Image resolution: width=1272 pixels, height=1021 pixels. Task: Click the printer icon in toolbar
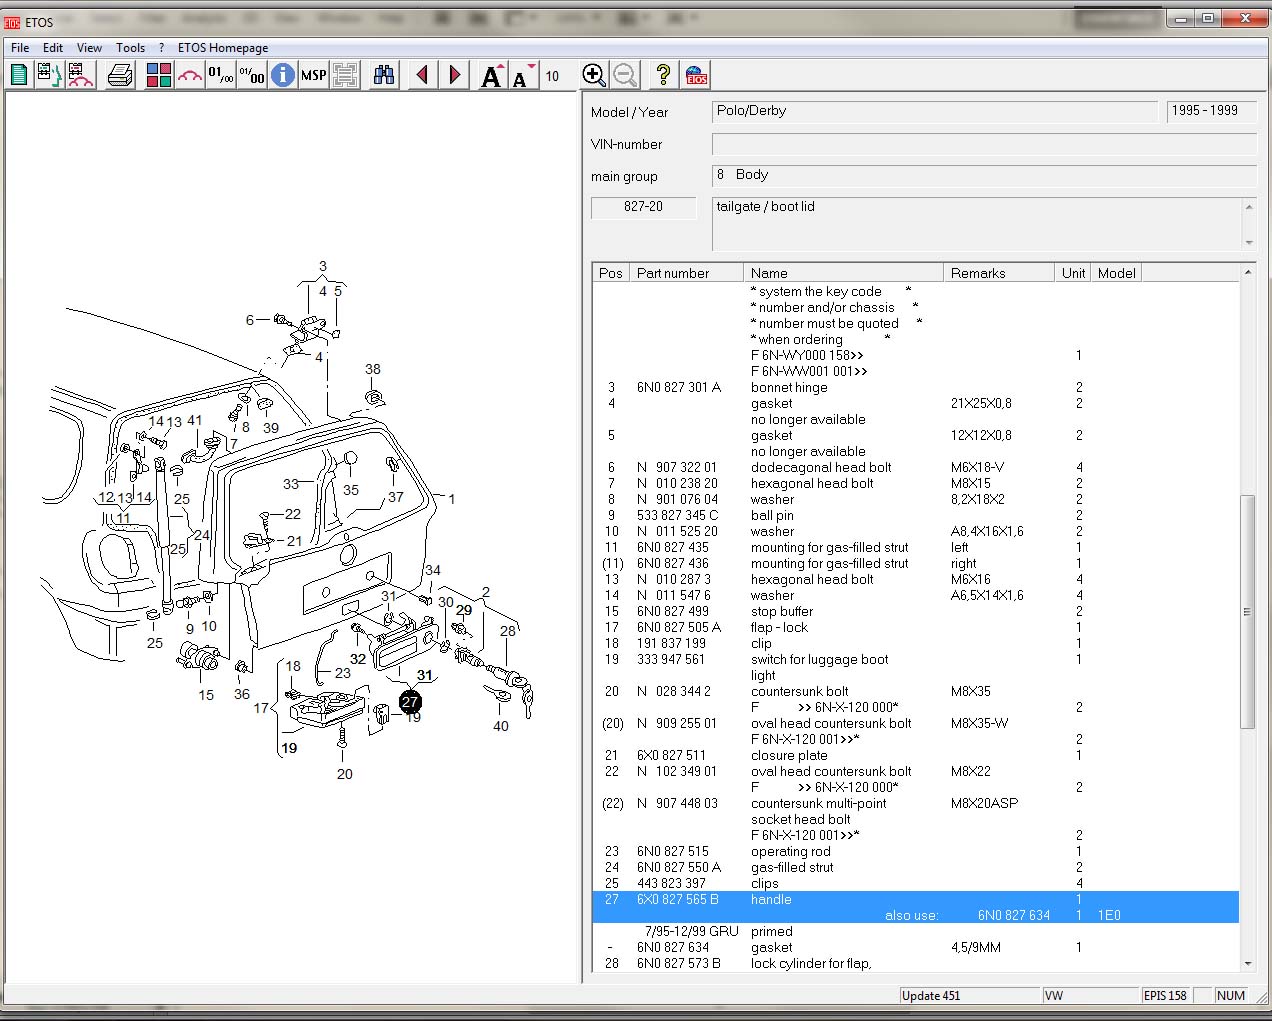click(121, 75)
